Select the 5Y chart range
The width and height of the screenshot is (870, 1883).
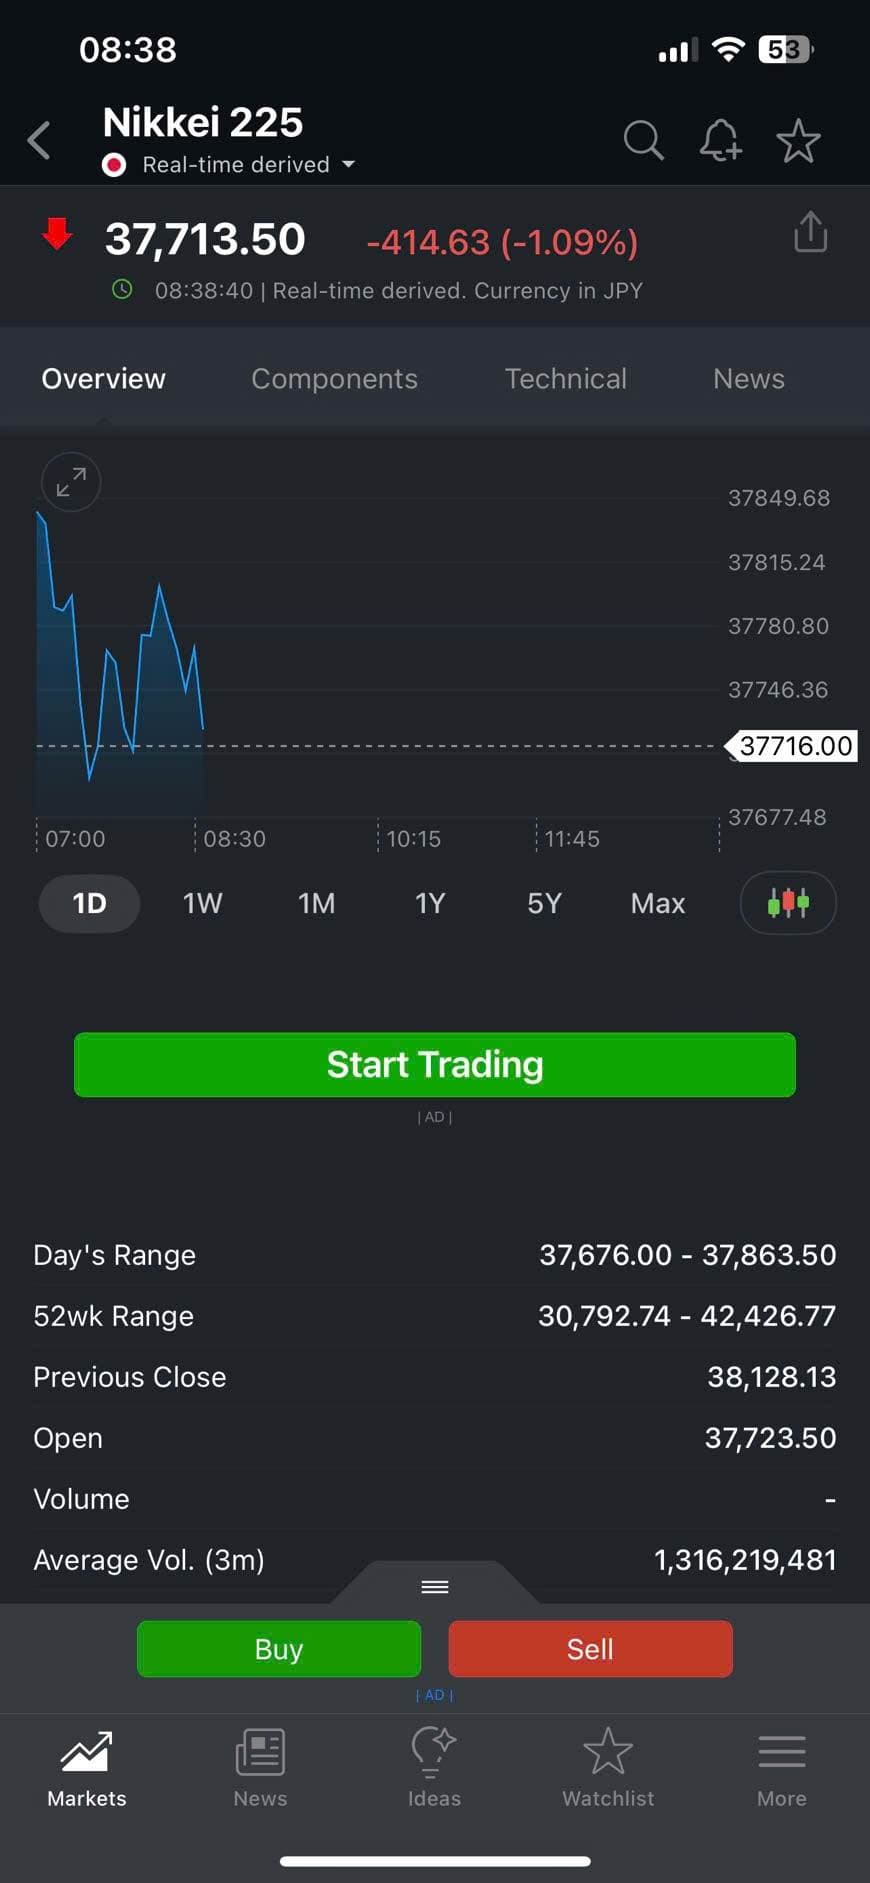click(544, 904)
